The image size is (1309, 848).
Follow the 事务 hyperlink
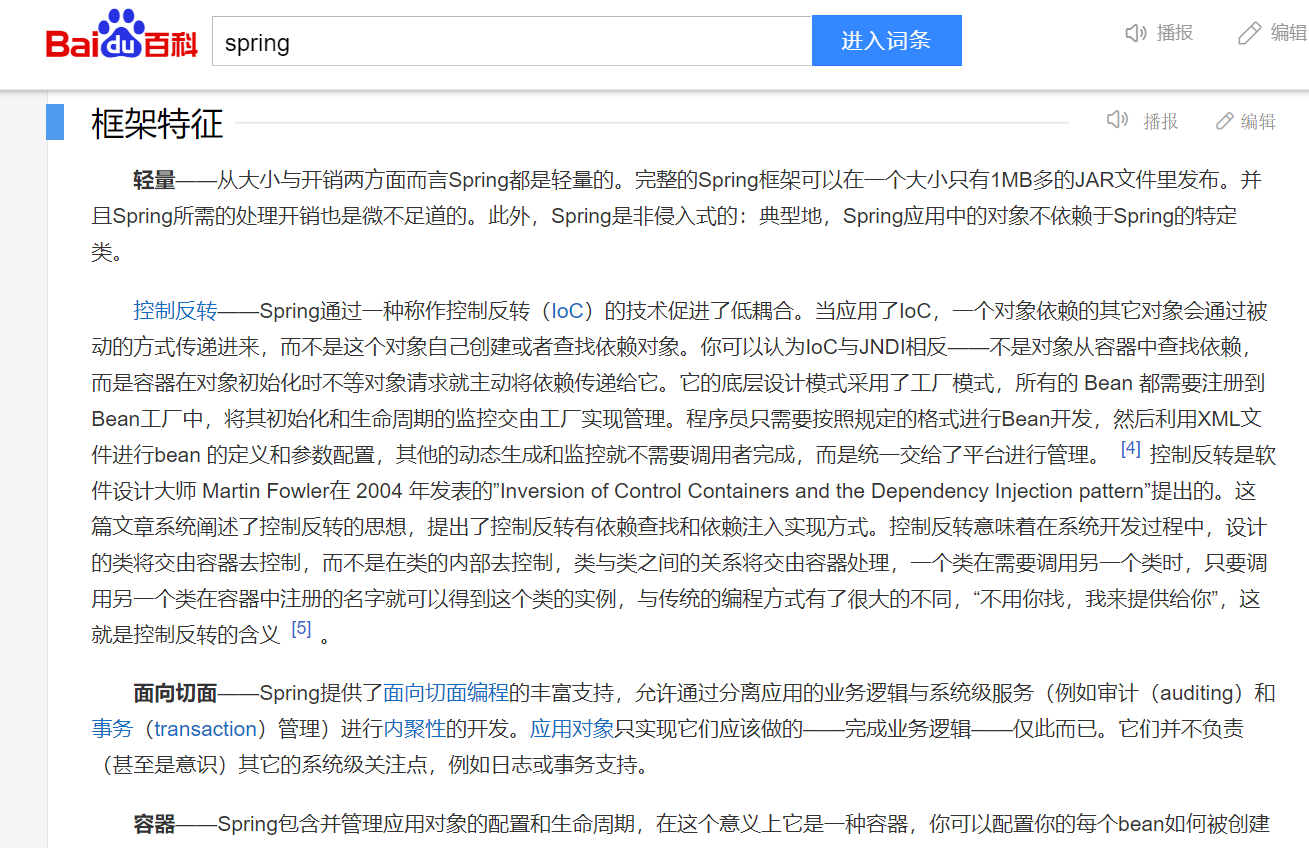coord(112,729)
